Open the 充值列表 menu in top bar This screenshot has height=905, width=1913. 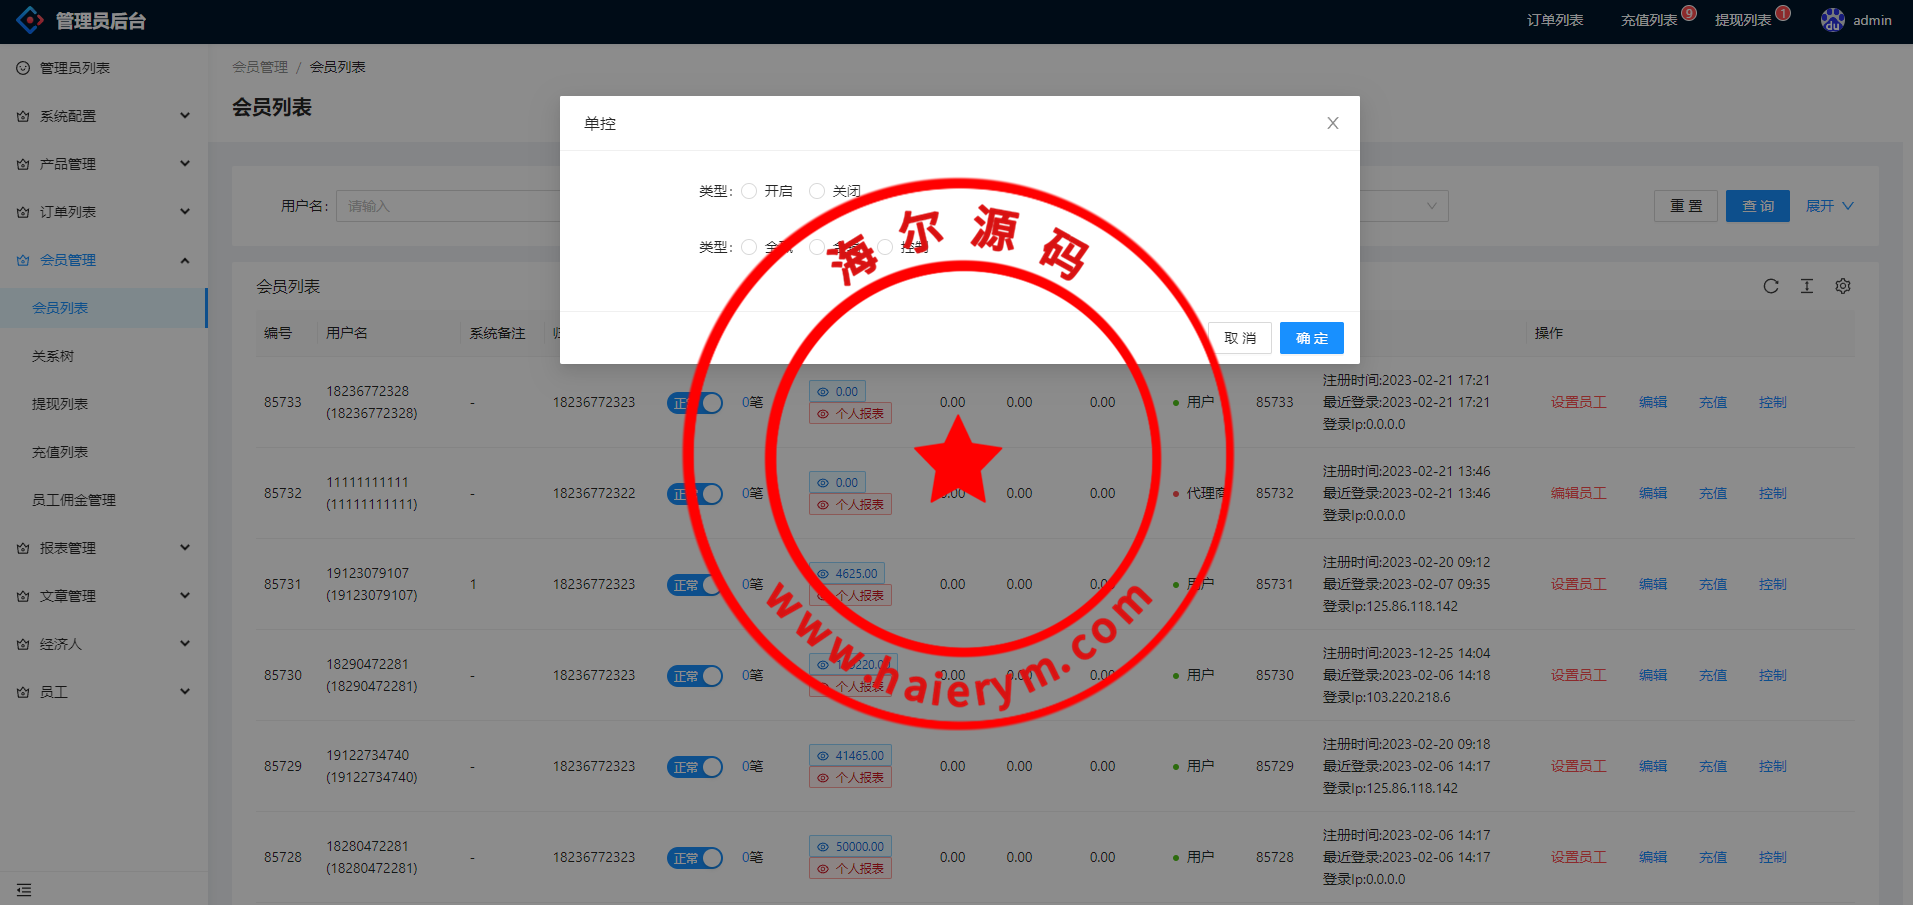pos(1650,19)
